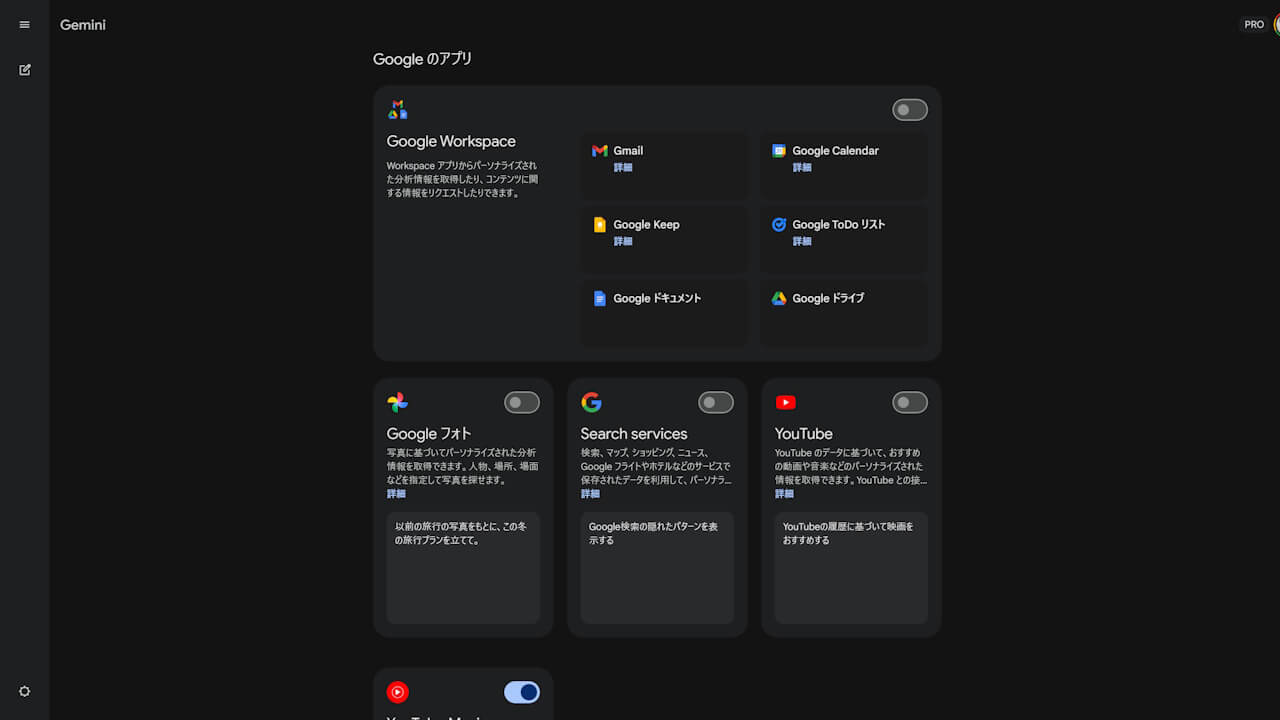Open the sidebar with the hamburger menu
Viewport: 1280px width, 720px height.
point(24,24)
